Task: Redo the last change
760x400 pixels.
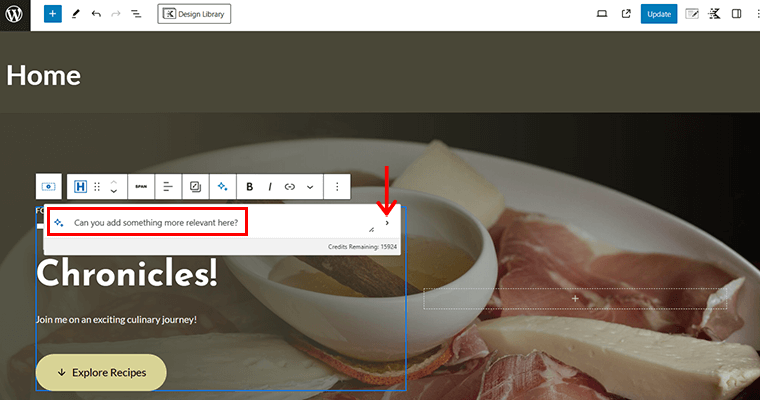Action: pyautogui.click(x=115, y=14)
